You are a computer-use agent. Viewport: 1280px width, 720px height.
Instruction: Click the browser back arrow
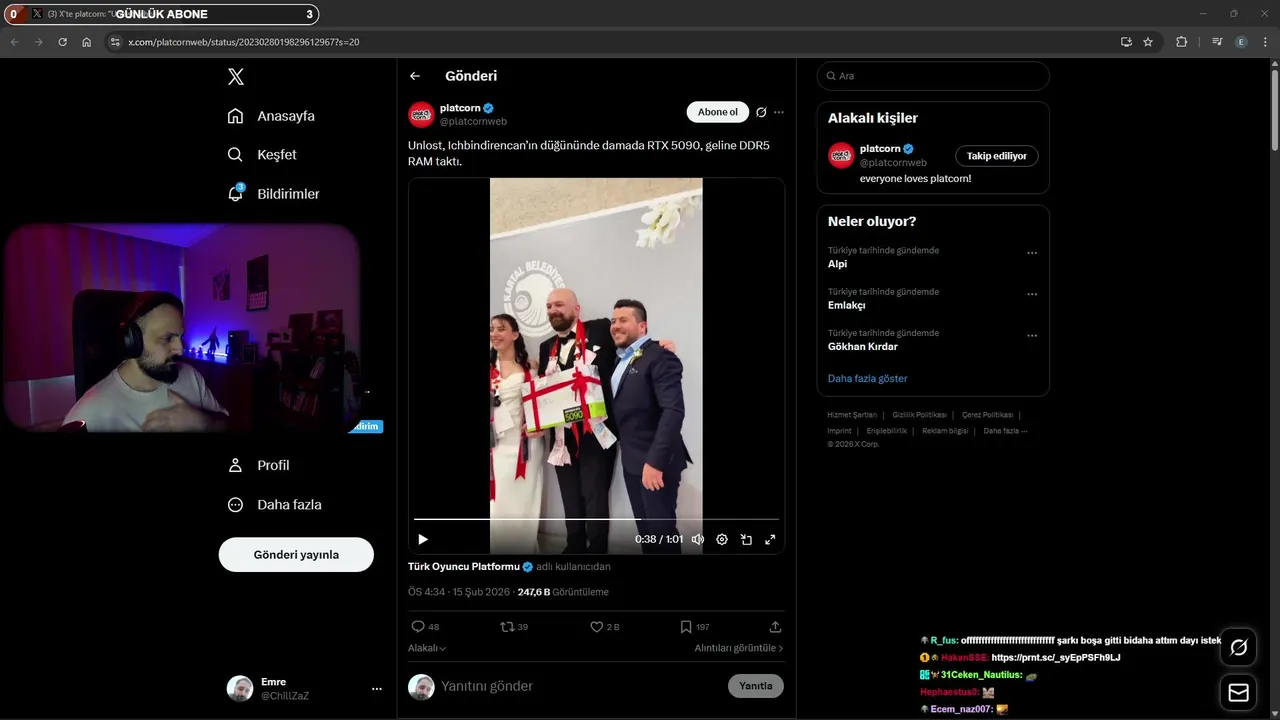pyautogui.click(x=15, y=42)
